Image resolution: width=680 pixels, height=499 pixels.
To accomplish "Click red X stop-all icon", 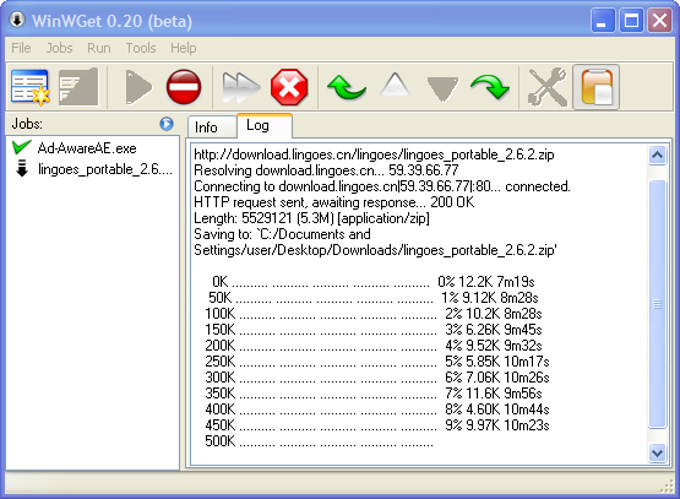I will 289,87.
